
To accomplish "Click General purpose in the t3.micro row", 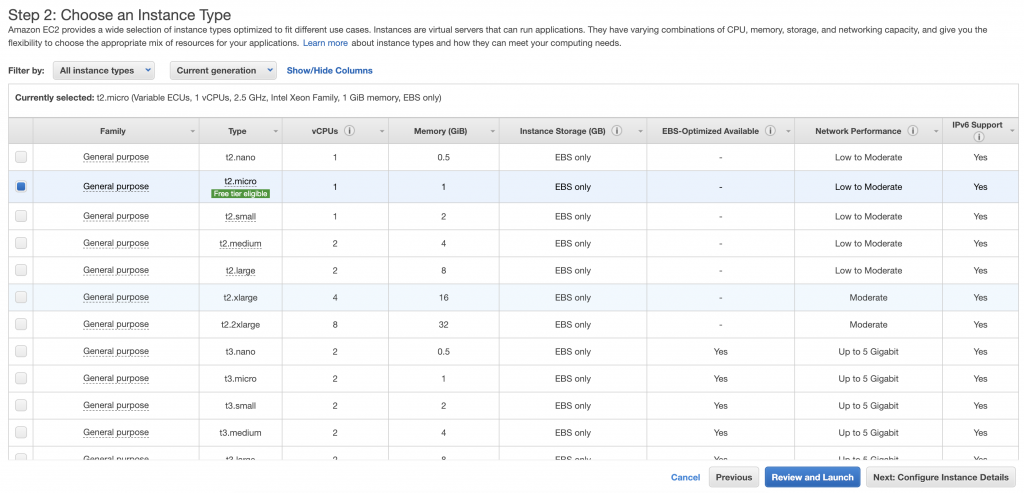I will (116, 379).
